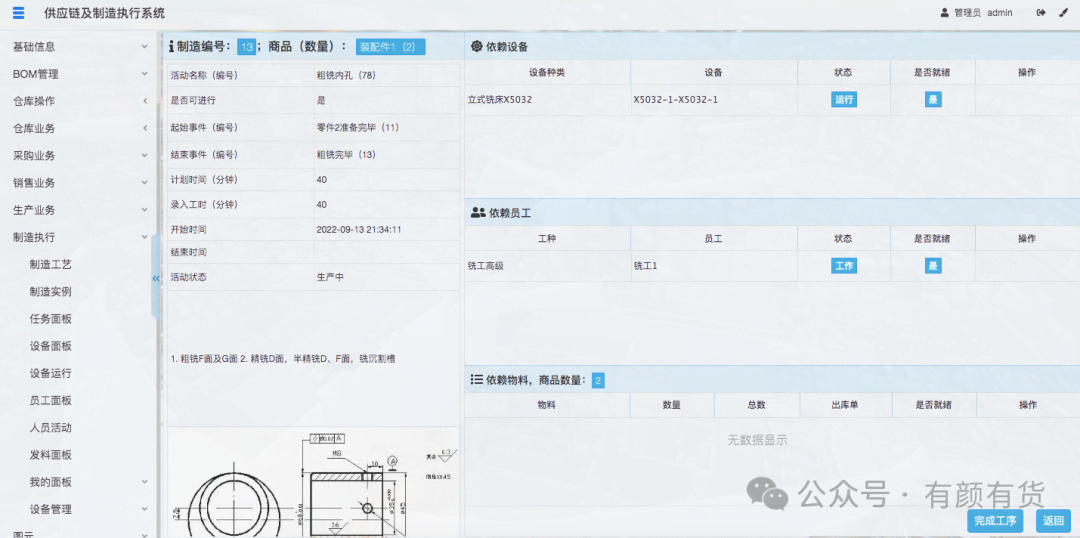Click the blue 装配件1 (2) product tag

pos(390,47)
